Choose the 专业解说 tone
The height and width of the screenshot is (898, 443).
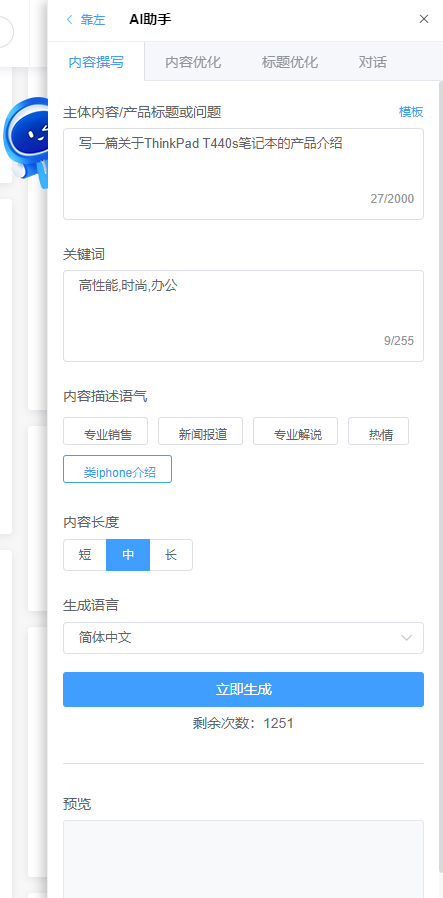[x=295, y=431]
